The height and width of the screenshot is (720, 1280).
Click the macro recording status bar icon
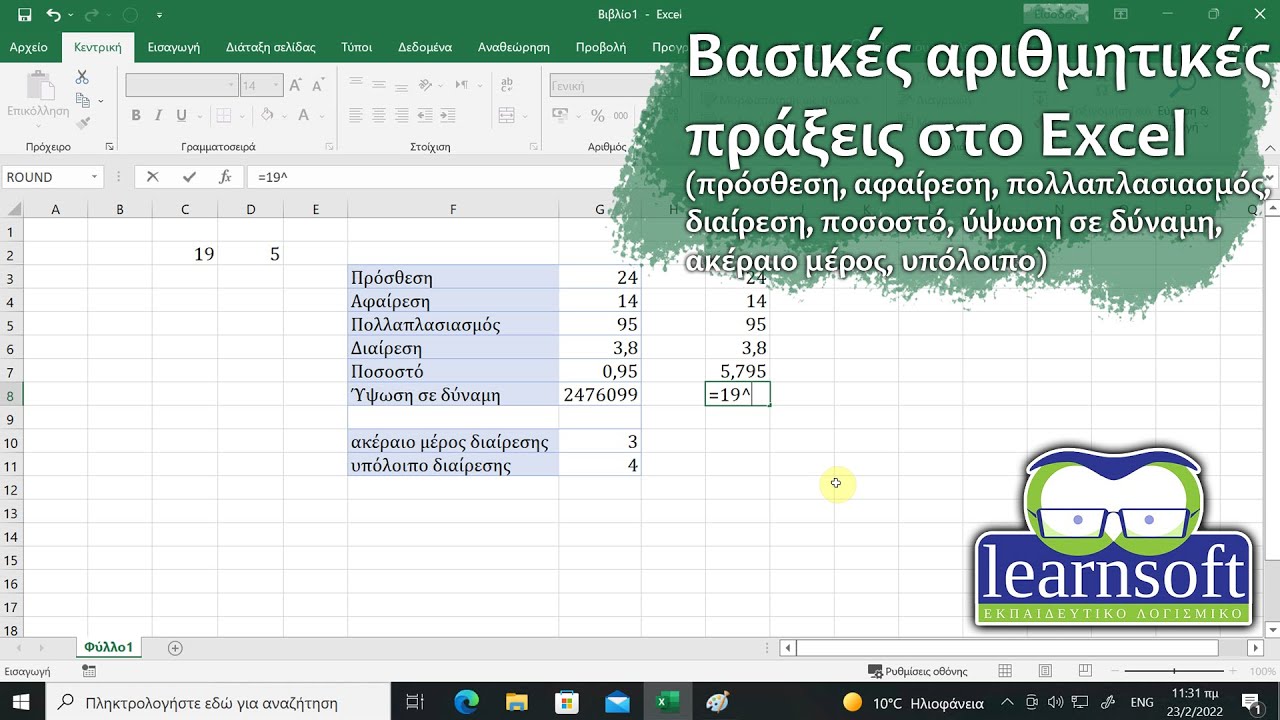point(89,672)
